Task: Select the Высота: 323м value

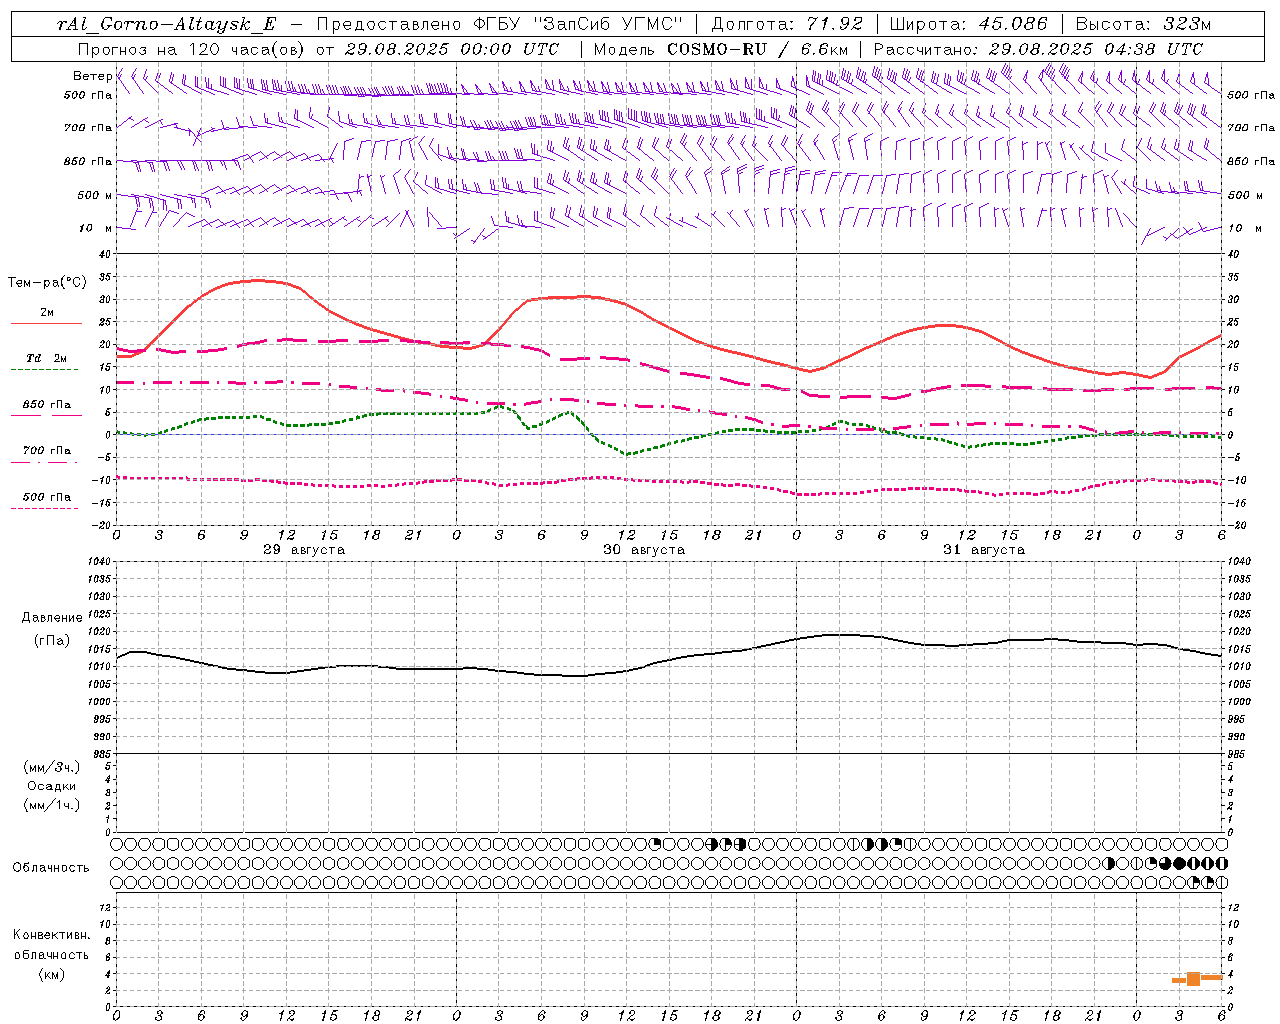Action: (1143, 24)
